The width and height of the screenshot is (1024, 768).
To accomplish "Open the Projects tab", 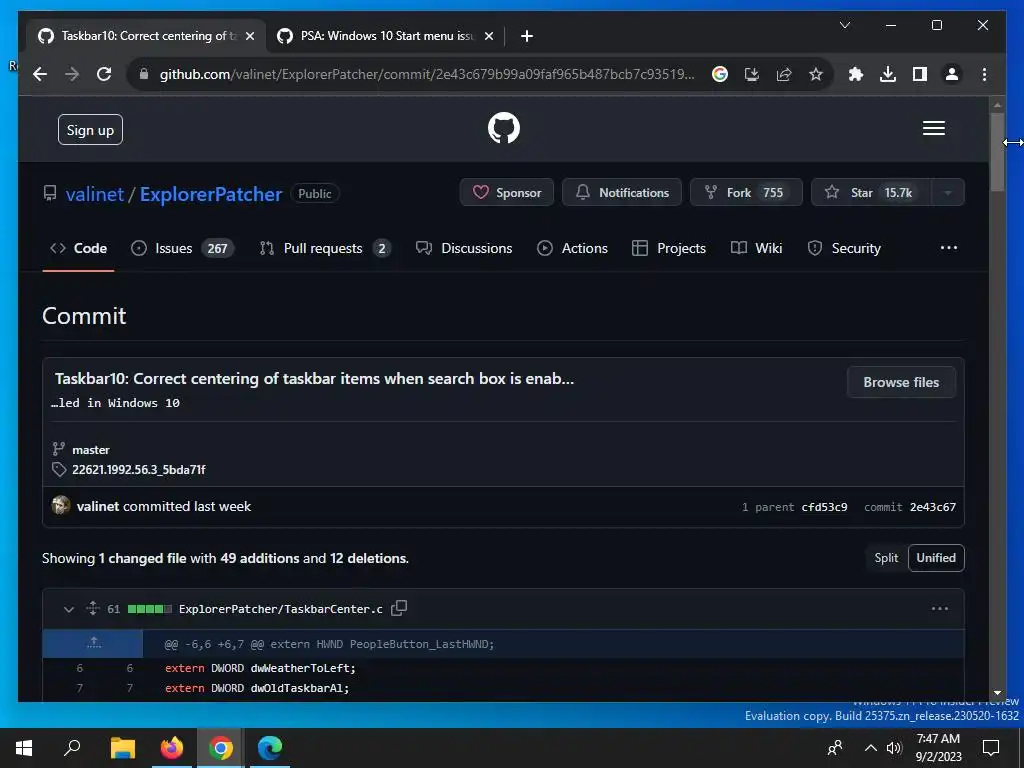I will click(x=669, y=248).
